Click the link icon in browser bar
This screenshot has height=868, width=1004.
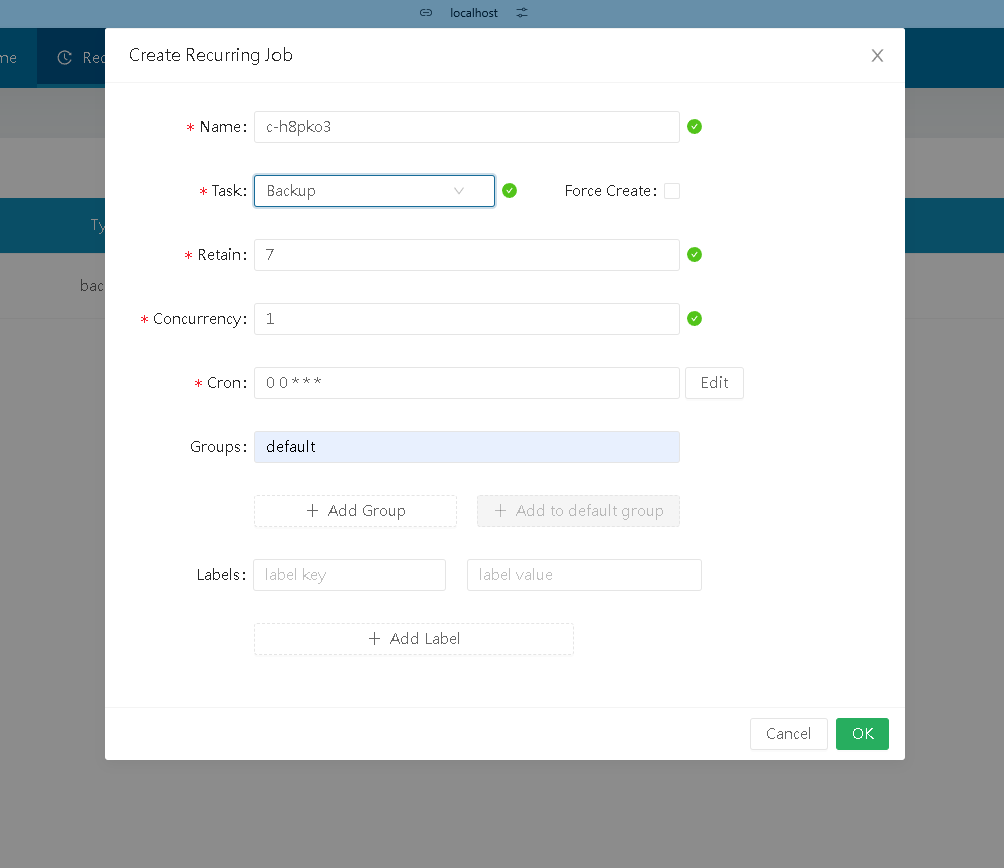(426, 13)
